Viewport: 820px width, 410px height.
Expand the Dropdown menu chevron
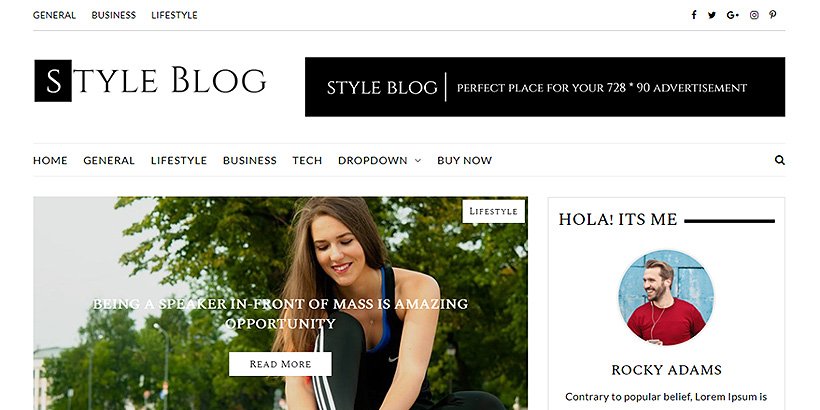pyautogui.click(x=418, y=161)
